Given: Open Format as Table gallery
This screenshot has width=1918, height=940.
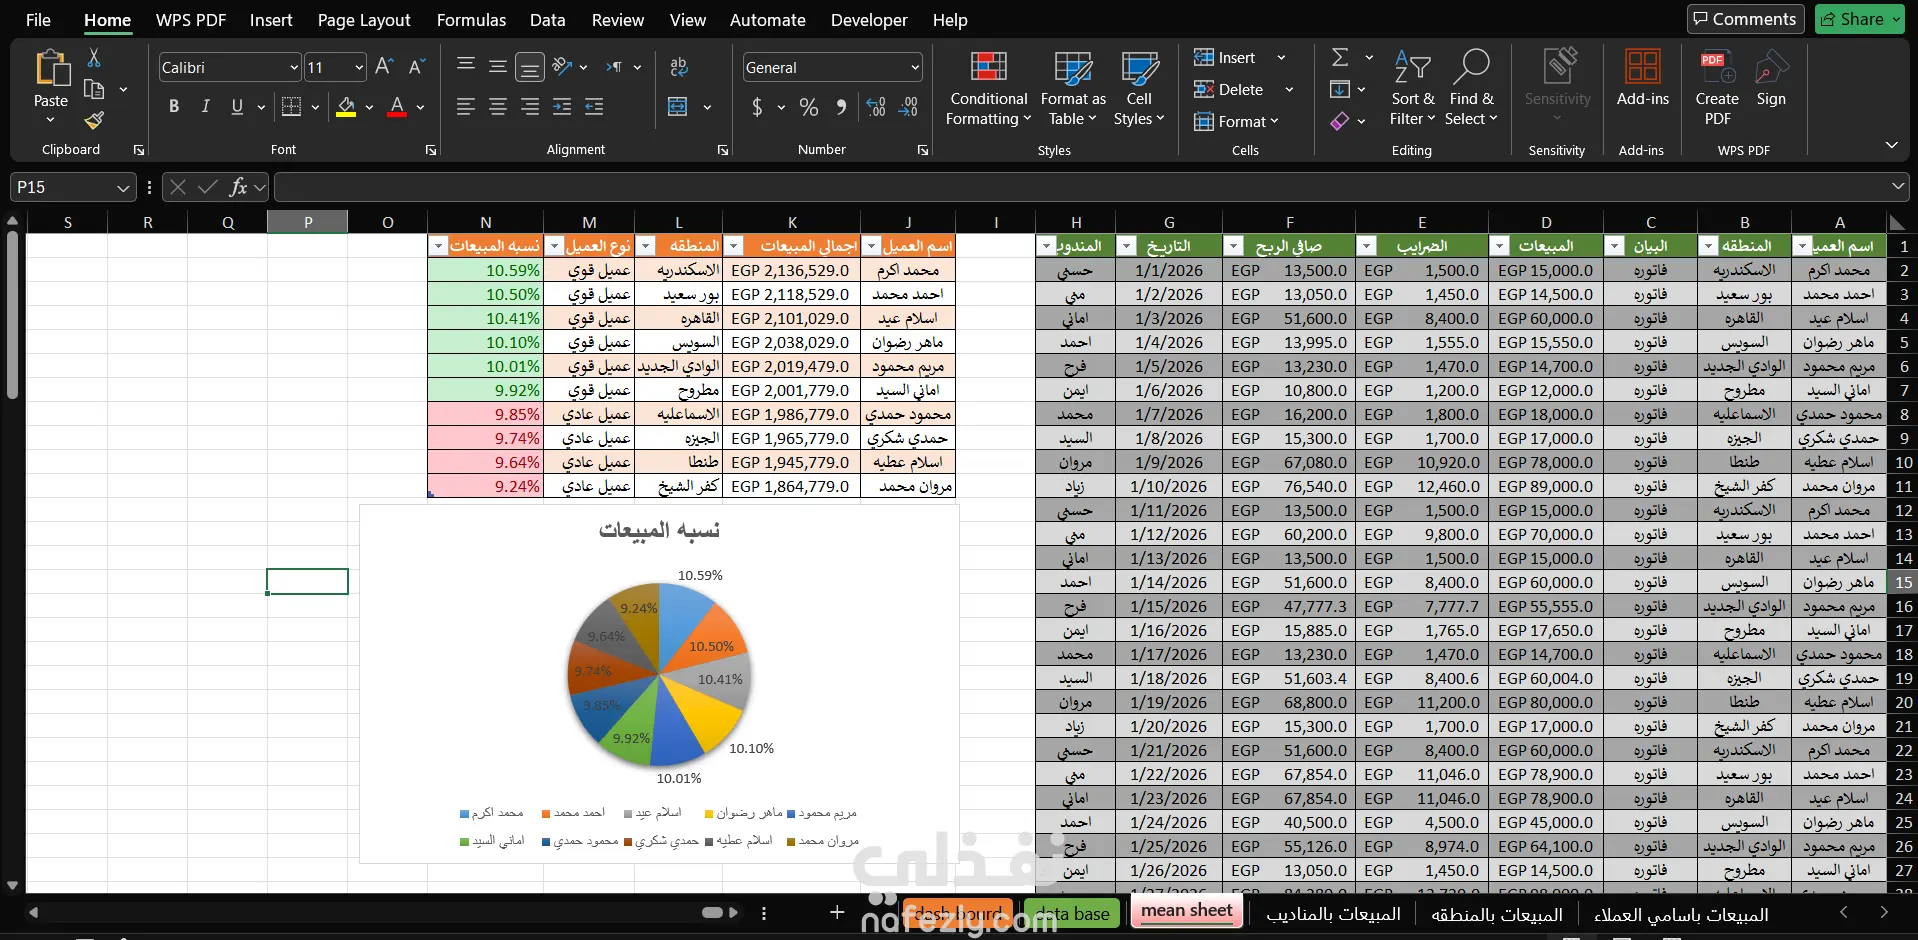Looking at the screenshot, I should tap(1073, 89).
